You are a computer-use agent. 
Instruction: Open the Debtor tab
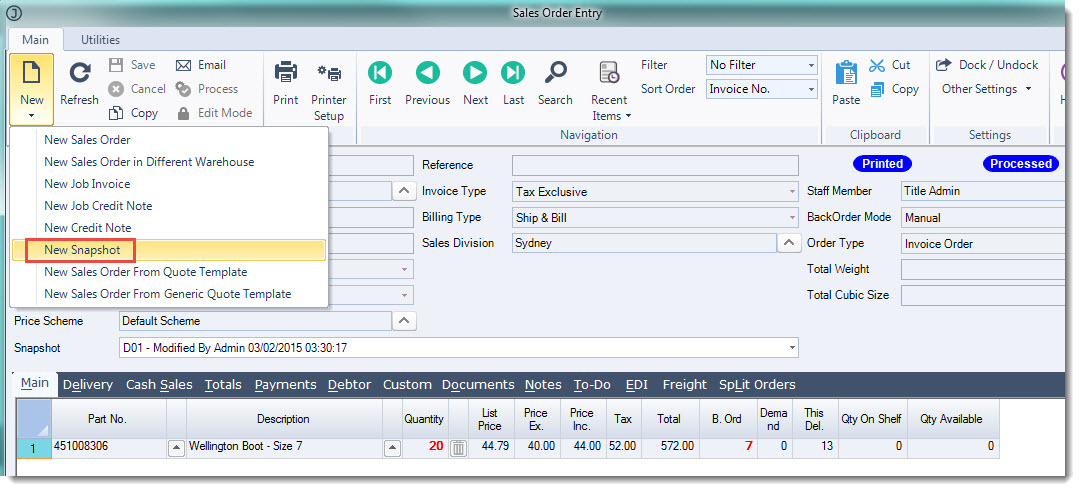[350, 385]
